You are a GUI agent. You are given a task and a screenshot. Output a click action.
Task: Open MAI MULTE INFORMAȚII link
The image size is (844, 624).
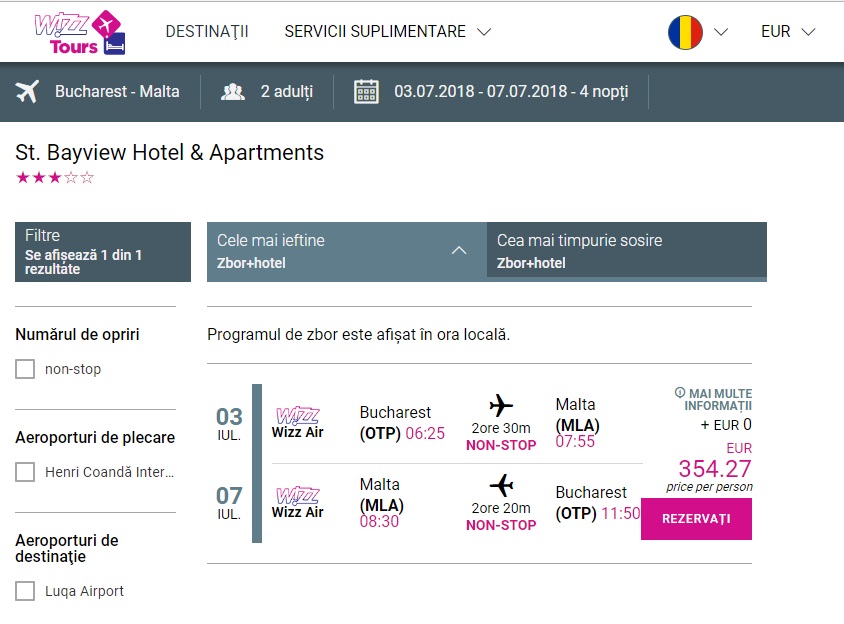pos(719,399)
